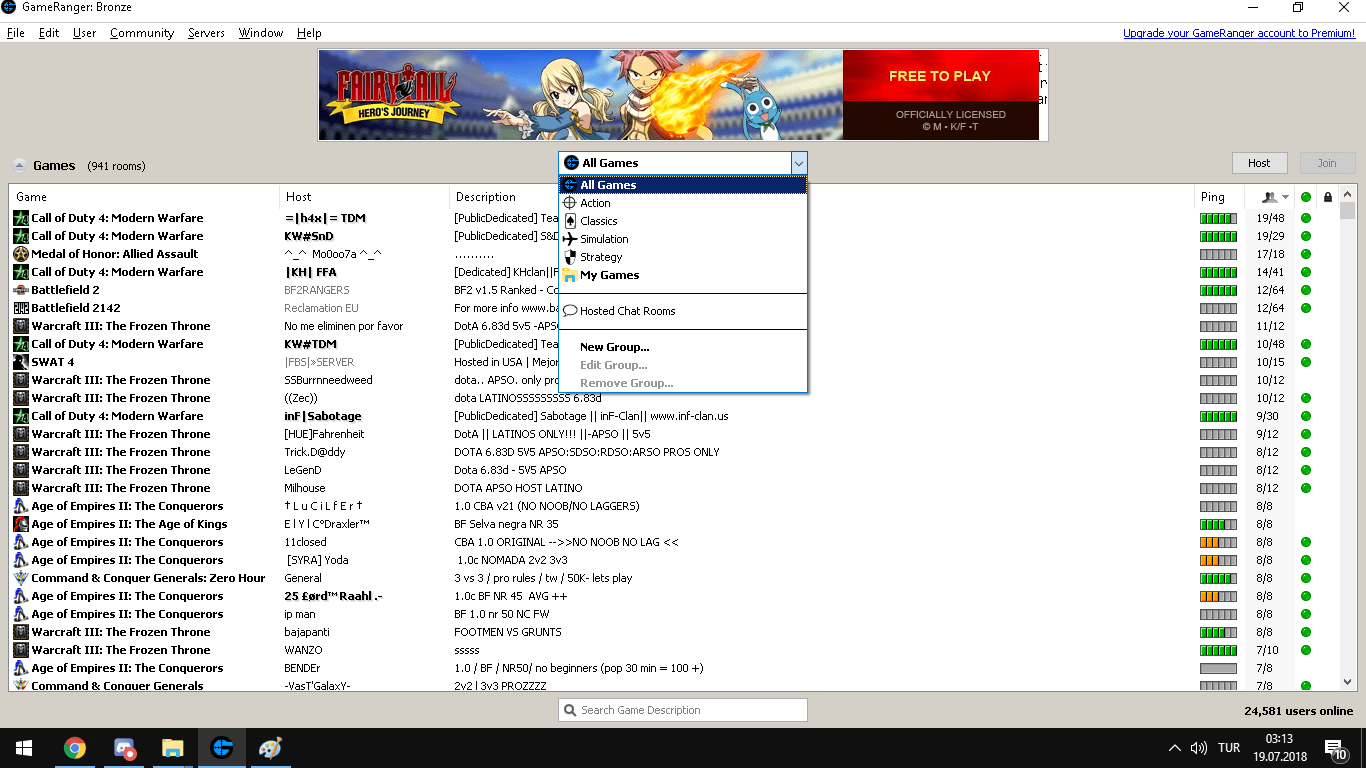Click the GameRanger taskbar icon
Screen dimensions: 1366x768
(222, 748)
